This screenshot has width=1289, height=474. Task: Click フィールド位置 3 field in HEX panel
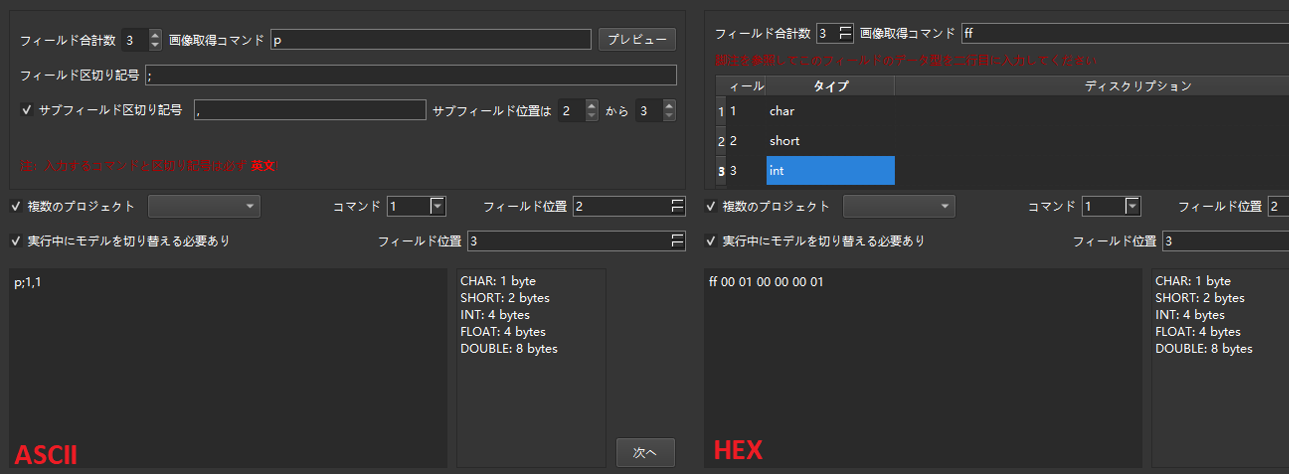pyautogui.click(x=1225, y=241)
